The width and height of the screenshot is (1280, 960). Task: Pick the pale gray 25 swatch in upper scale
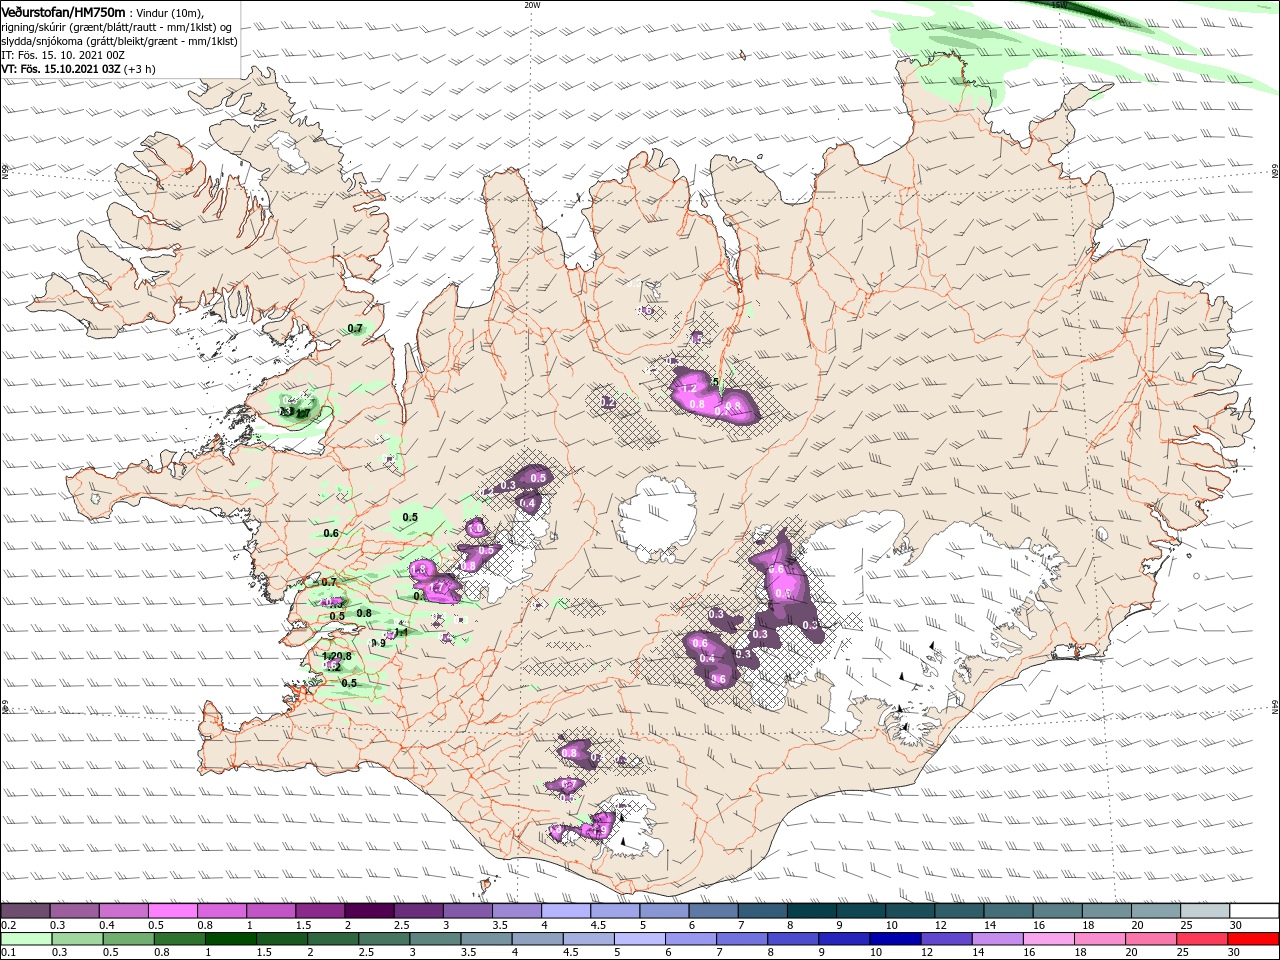pyautogui.click(x=1206, y=911)
